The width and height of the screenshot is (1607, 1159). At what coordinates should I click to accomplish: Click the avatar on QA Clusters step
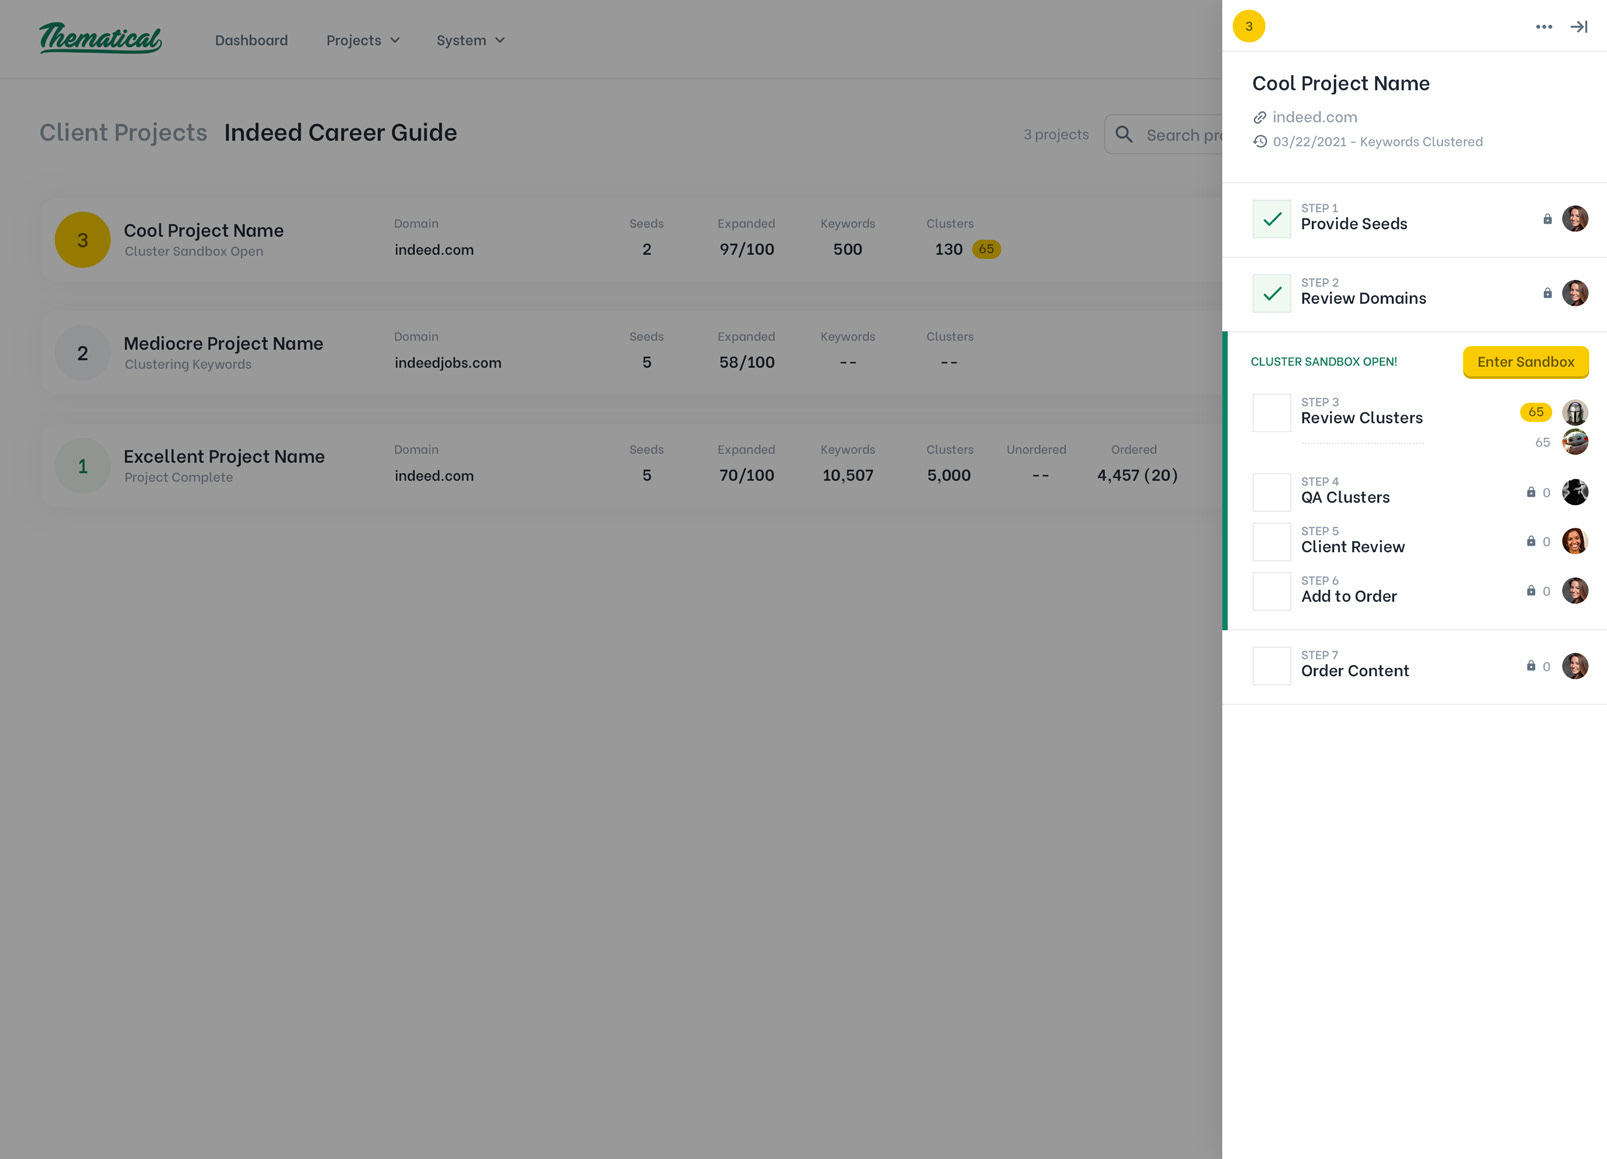1575,492
